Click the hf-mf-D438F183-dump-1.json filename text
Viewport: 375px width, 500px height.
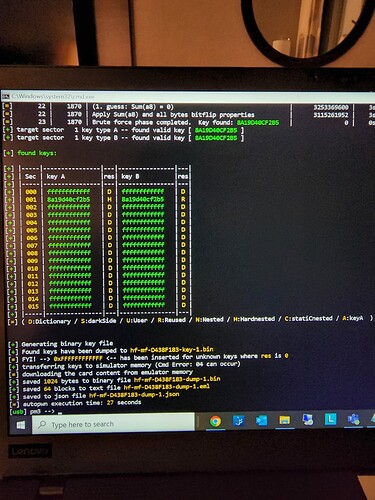point(134,395)
